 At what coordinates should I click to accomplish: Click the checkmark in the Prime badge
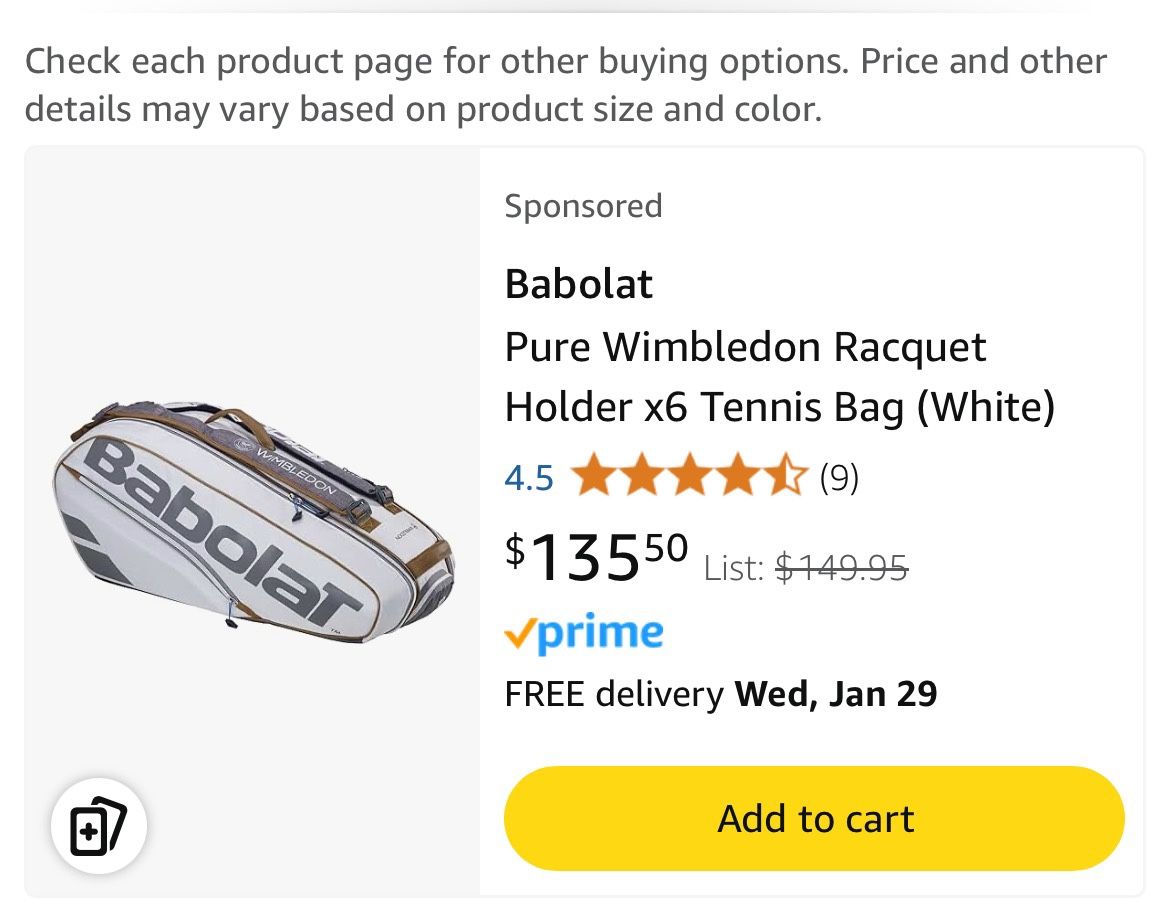click(x=519, y=632)
